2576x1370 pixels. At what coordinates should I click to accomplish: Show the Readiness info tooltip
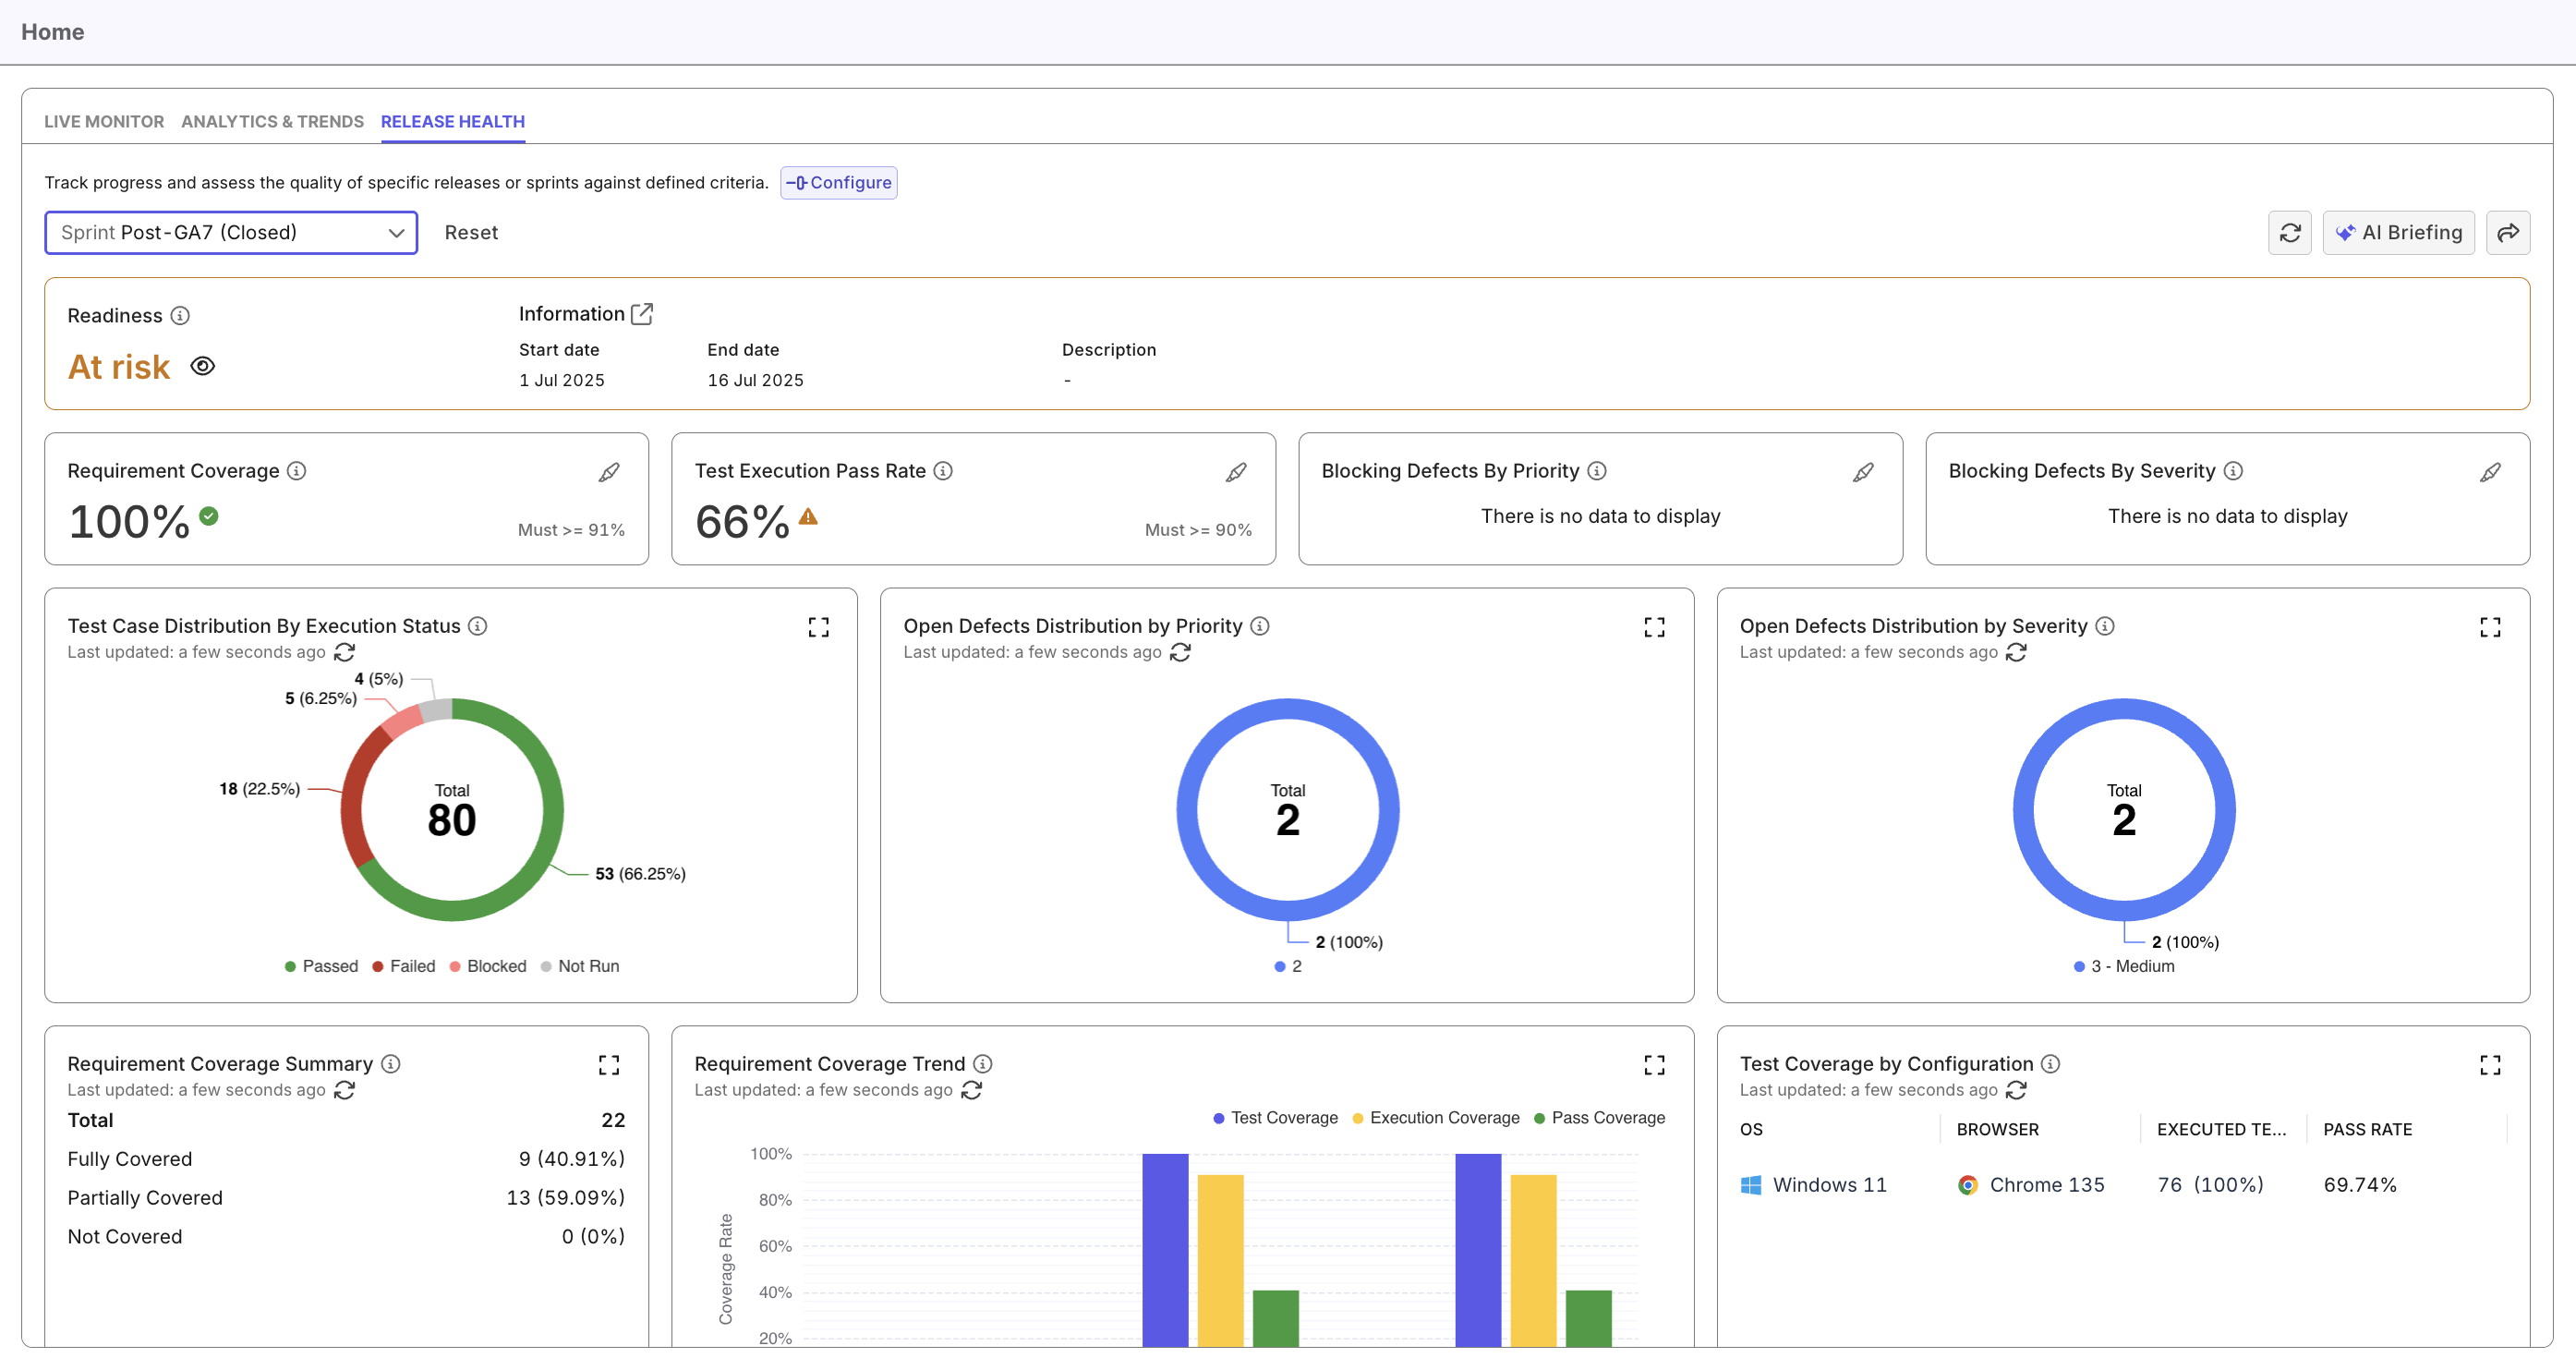pos(181,315)
